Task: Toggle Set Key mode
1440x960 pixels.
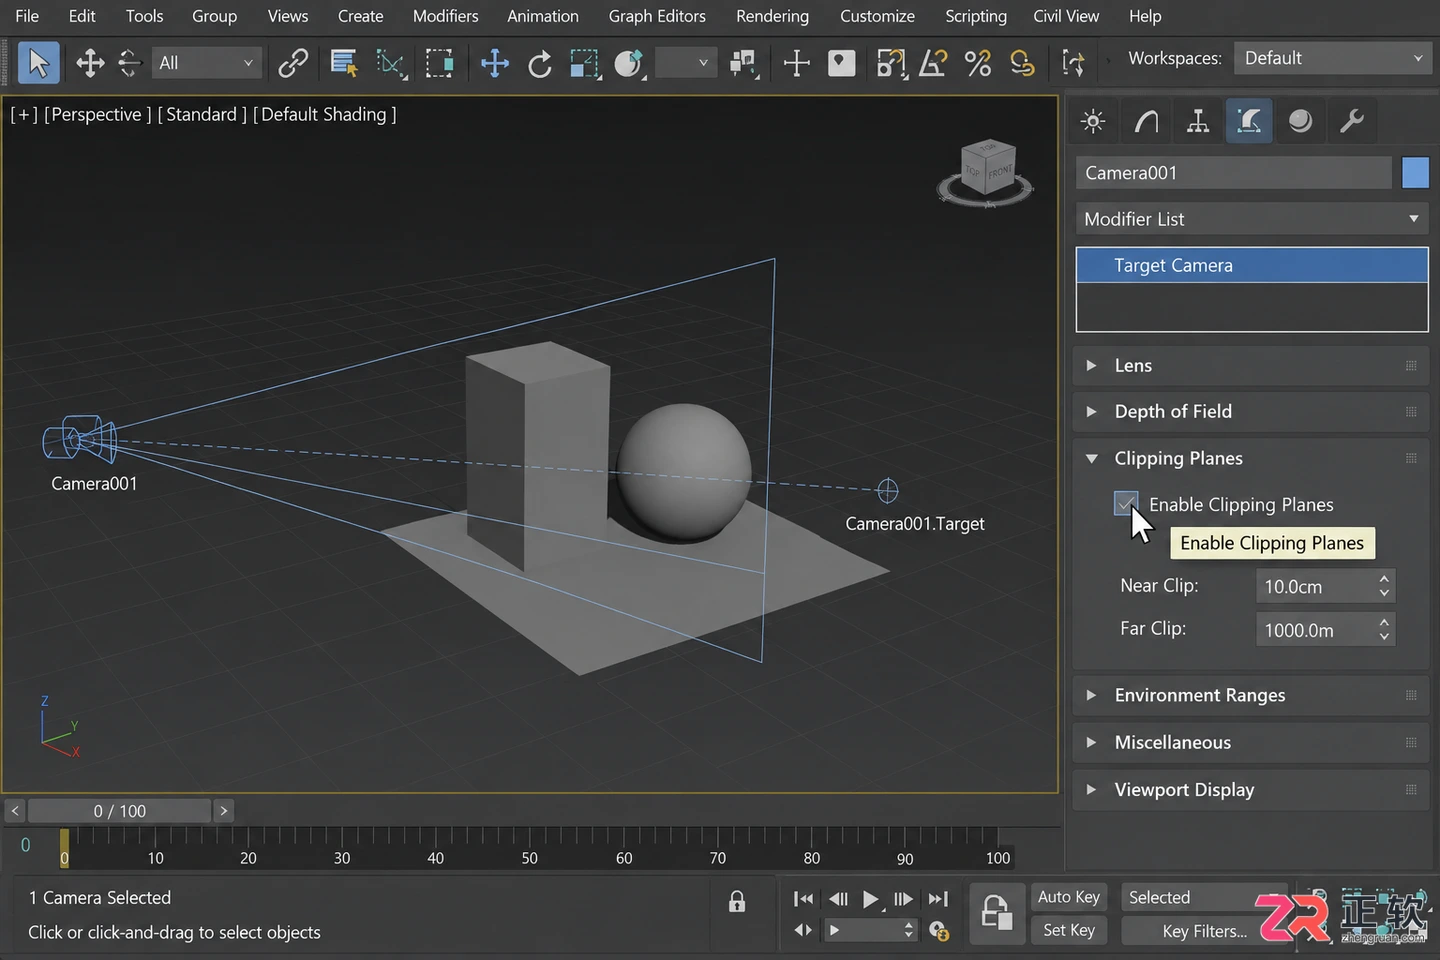Action: pyautogui.click(x=1069, y=930)
